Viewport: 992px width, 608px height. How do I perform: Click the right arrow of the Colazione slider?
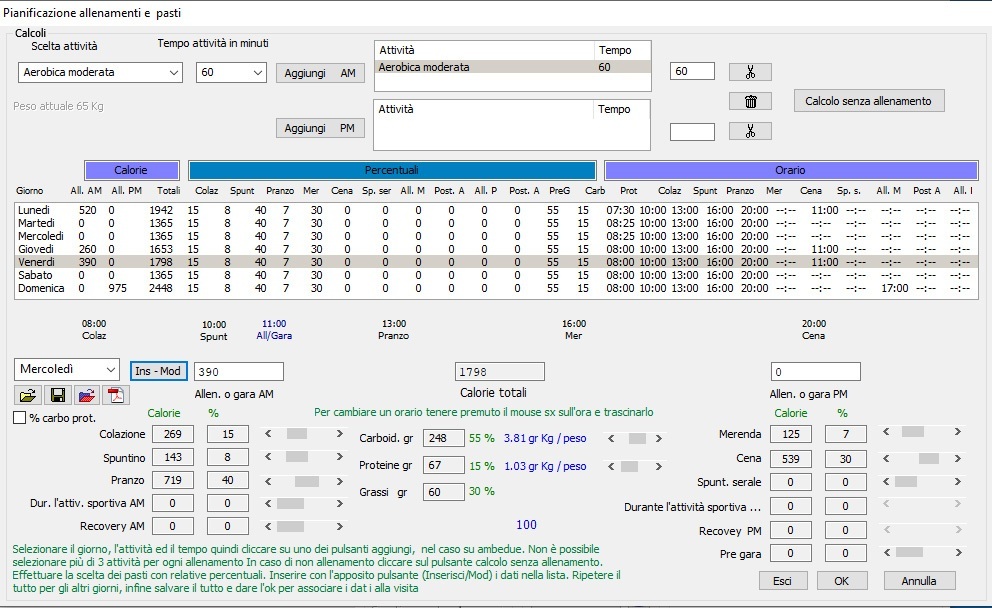point(340,434)
